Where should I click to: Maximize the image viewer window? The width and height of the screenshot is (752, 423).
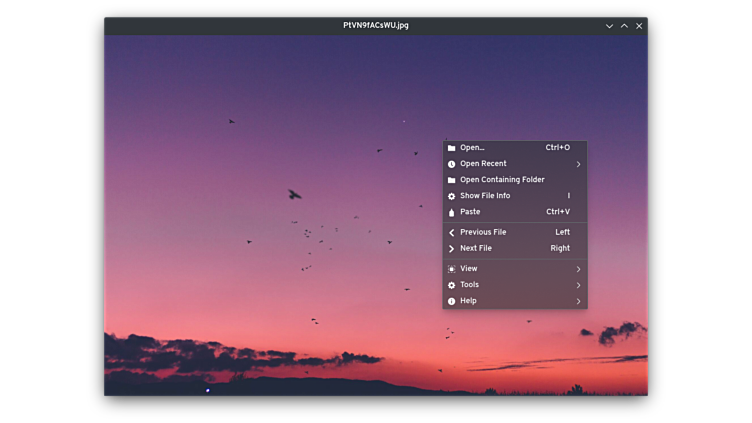(624, 26)
